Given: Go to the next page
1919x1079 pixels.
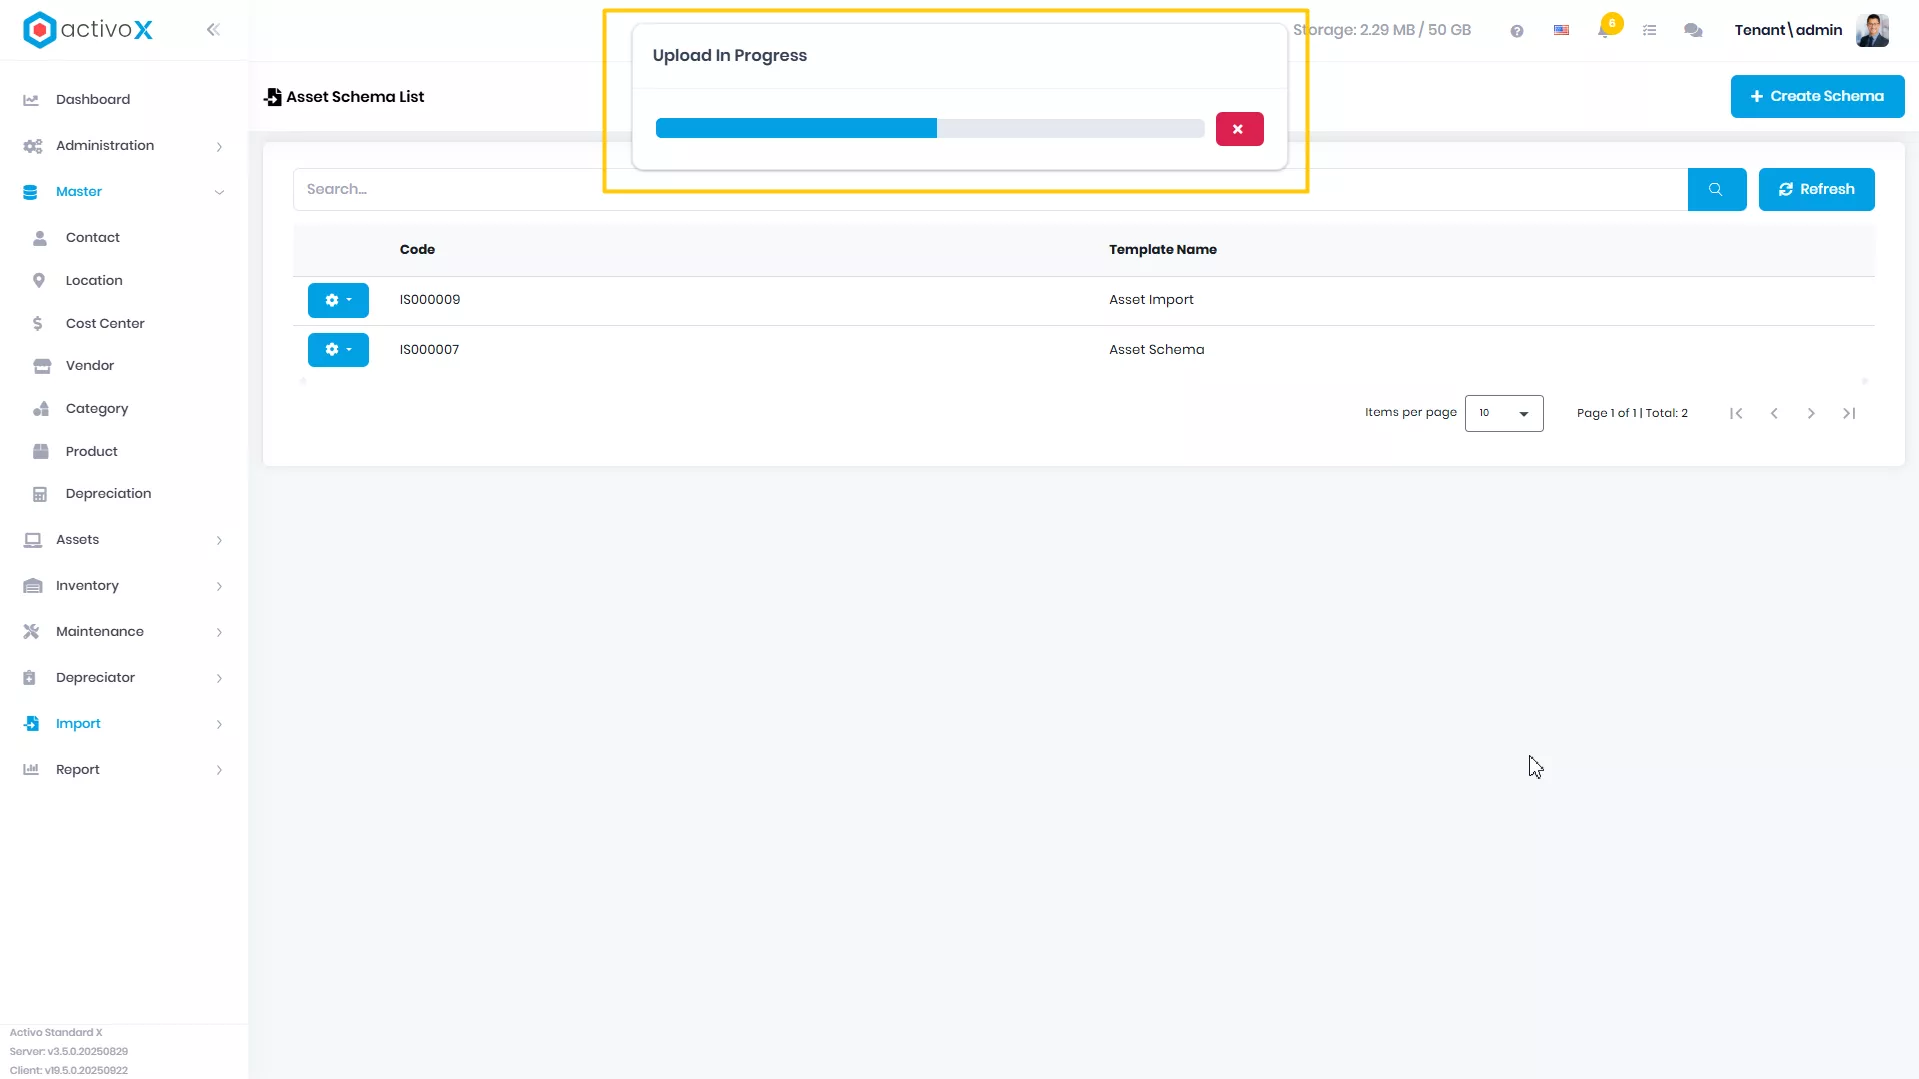Looking at the screenshot, I should [1811, 413].
